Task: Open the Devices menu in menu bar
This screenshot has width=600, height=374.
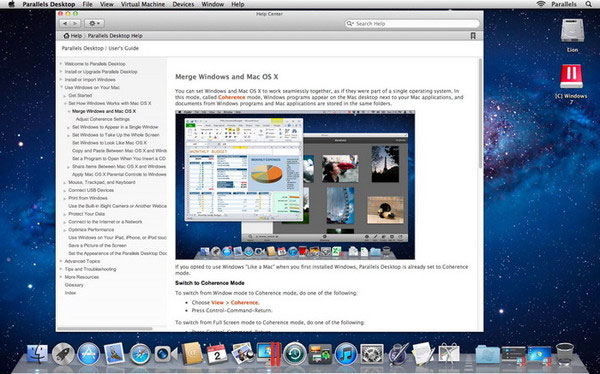Action: coord(183,4)
